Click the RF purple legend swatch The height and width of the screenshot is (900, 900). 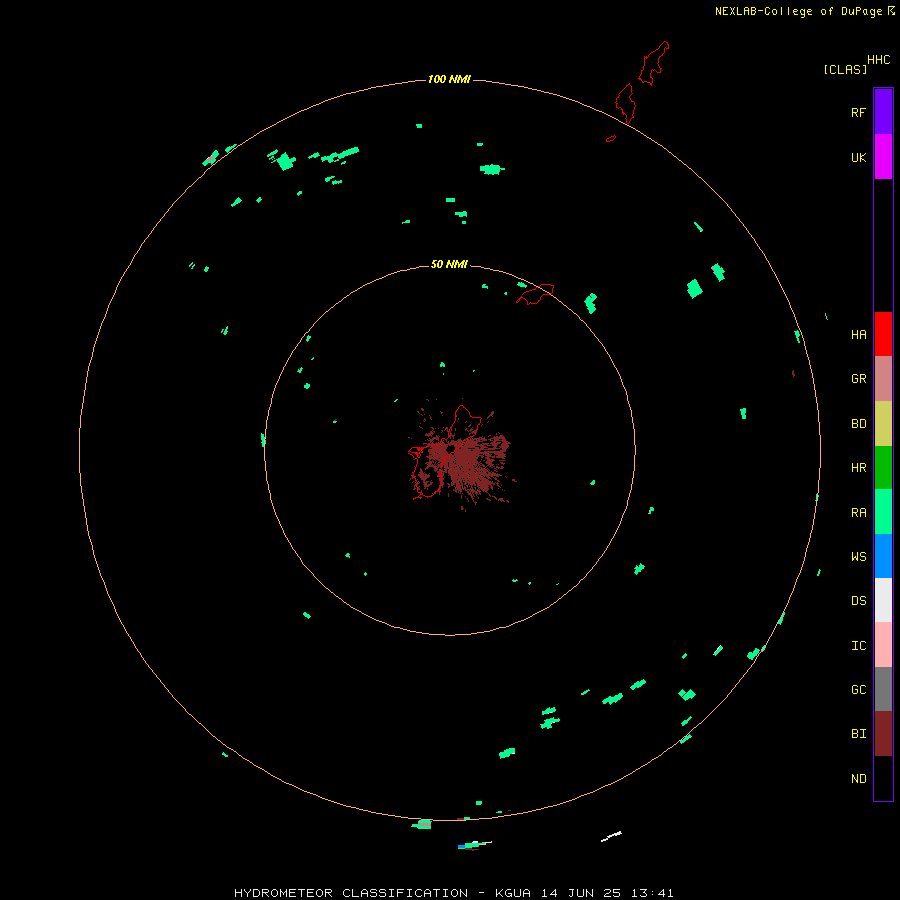(883, 112)
